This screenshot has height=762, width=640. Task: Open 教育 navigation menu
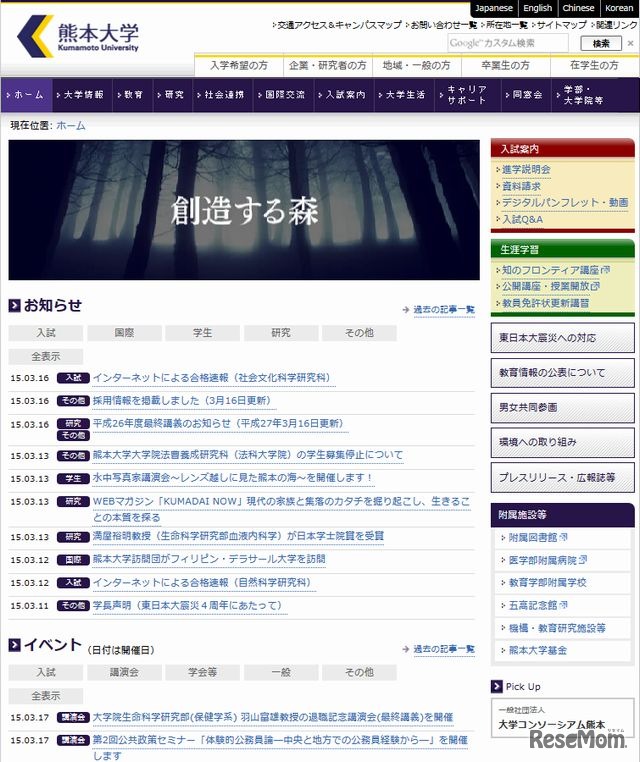pyautogui.click(x=132, y=95)
